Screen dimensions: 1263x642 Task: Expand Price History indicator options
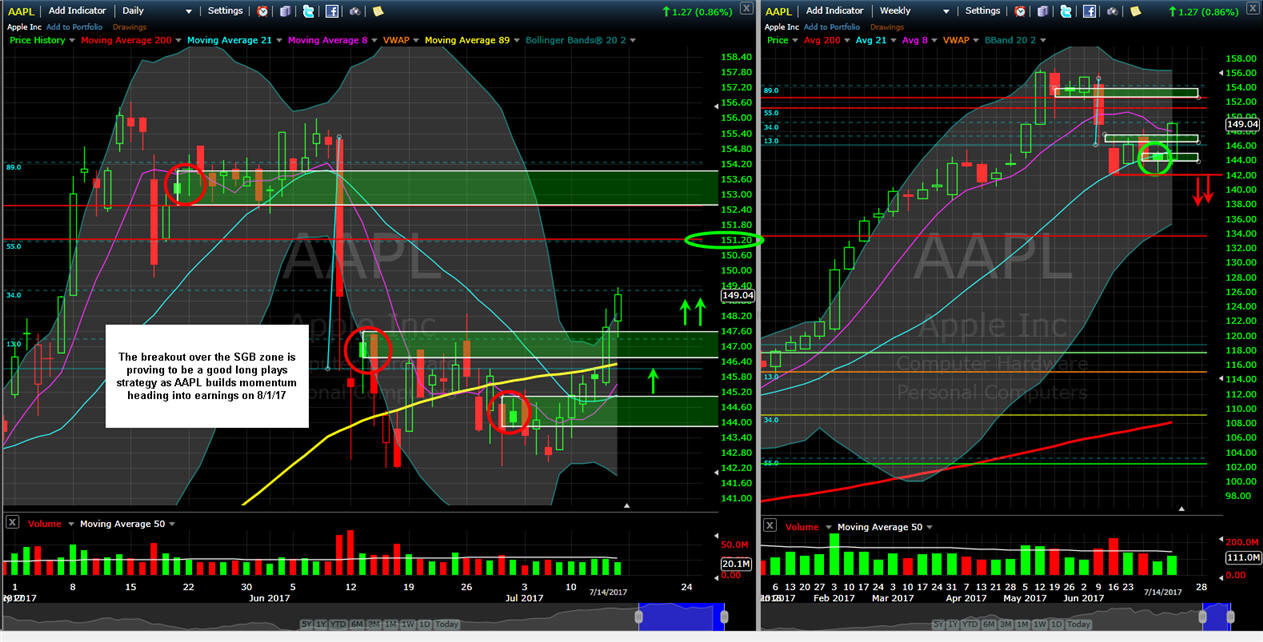coord(72,41)
